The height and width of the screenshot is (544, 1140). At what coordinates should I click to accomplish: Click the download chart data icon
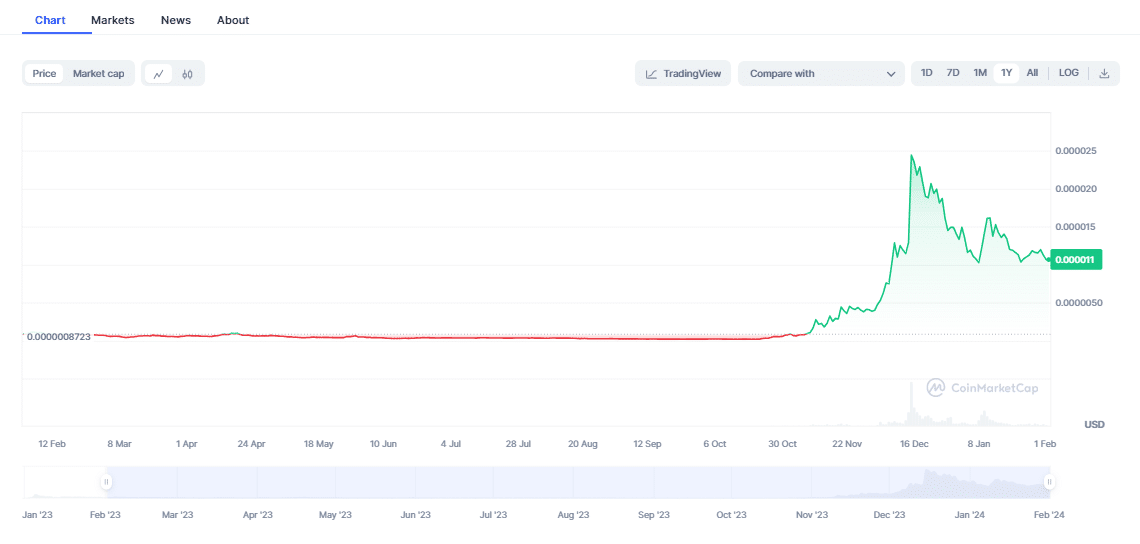pos(1104,73)
